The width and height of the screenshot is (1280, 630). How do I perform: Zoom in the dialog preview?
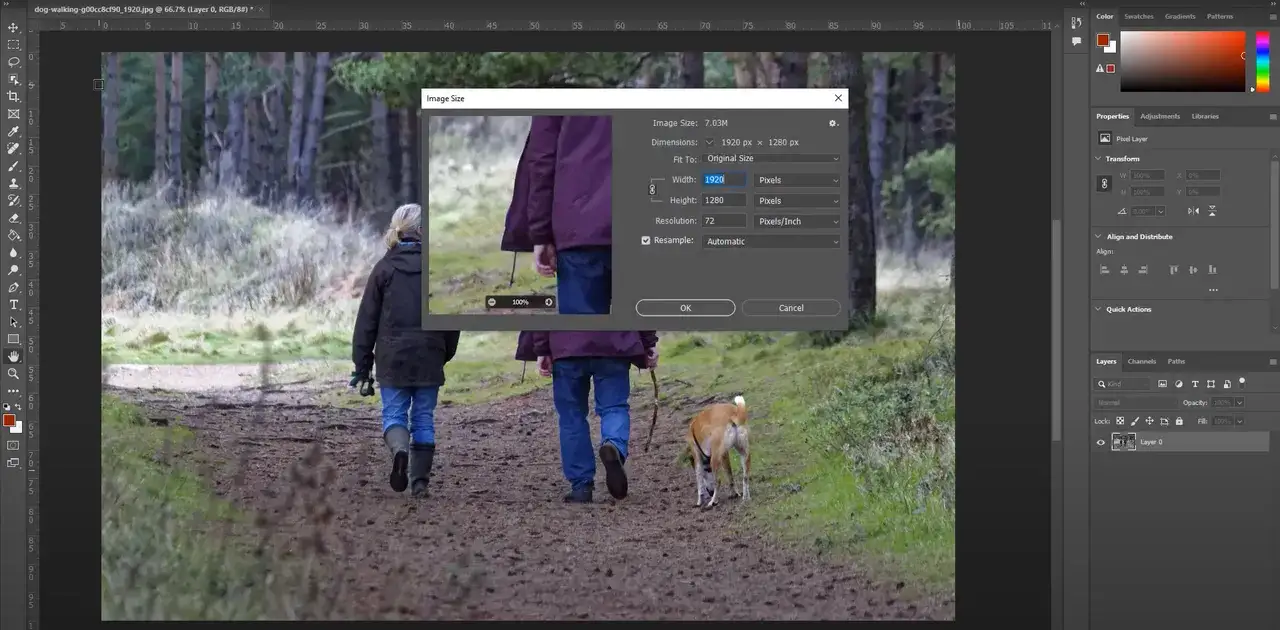pos(549,302)
